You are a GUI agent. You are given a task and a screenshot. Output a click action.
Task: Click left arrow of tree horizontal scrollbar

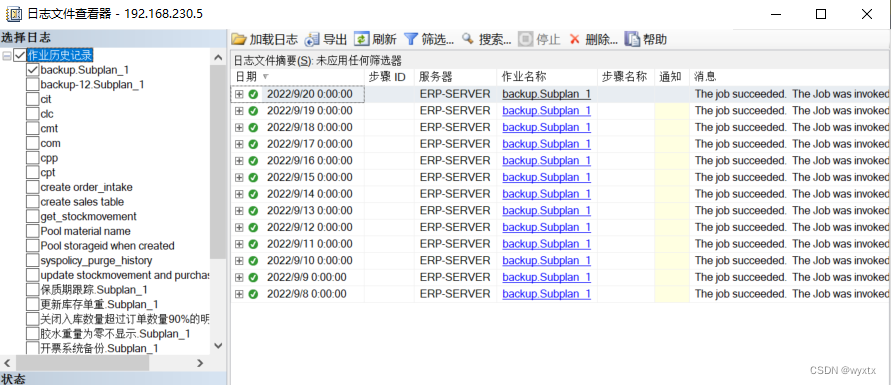[7, 363]
